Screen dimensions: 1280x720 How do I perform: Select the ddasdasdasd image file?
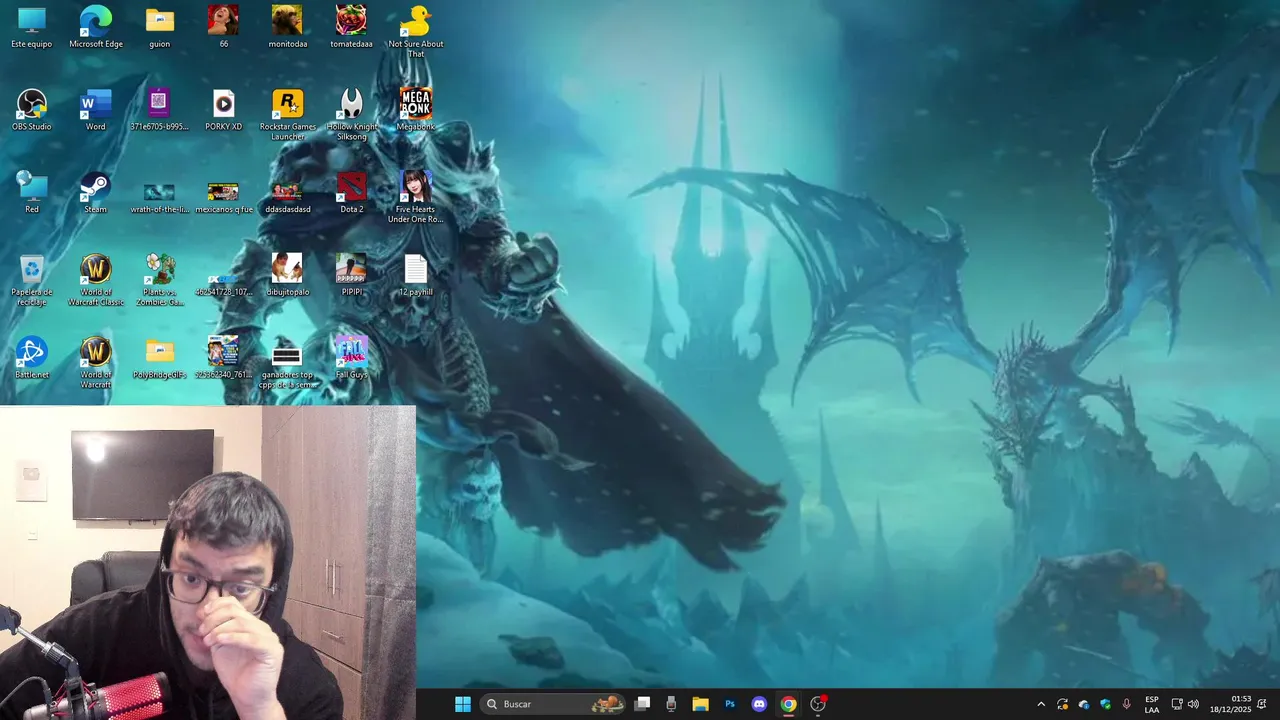pos(288,196)
